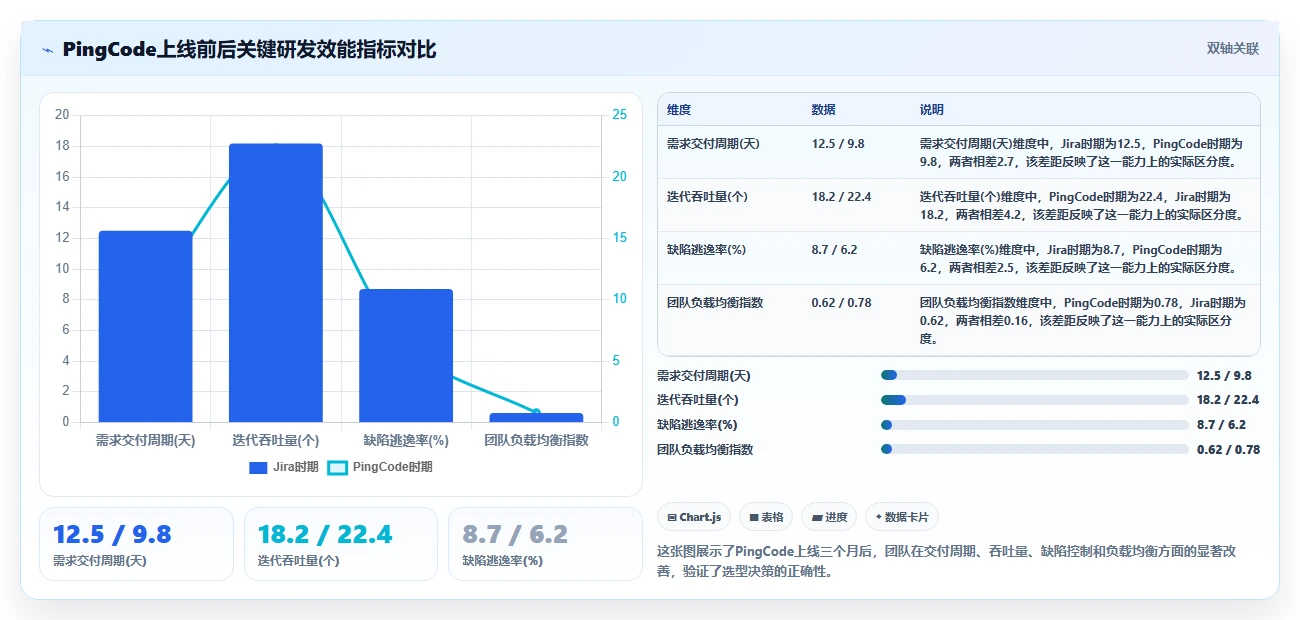Click the 数据卡片 tag chip
This screenshot has height=620, width=1300.
[901, 517]
